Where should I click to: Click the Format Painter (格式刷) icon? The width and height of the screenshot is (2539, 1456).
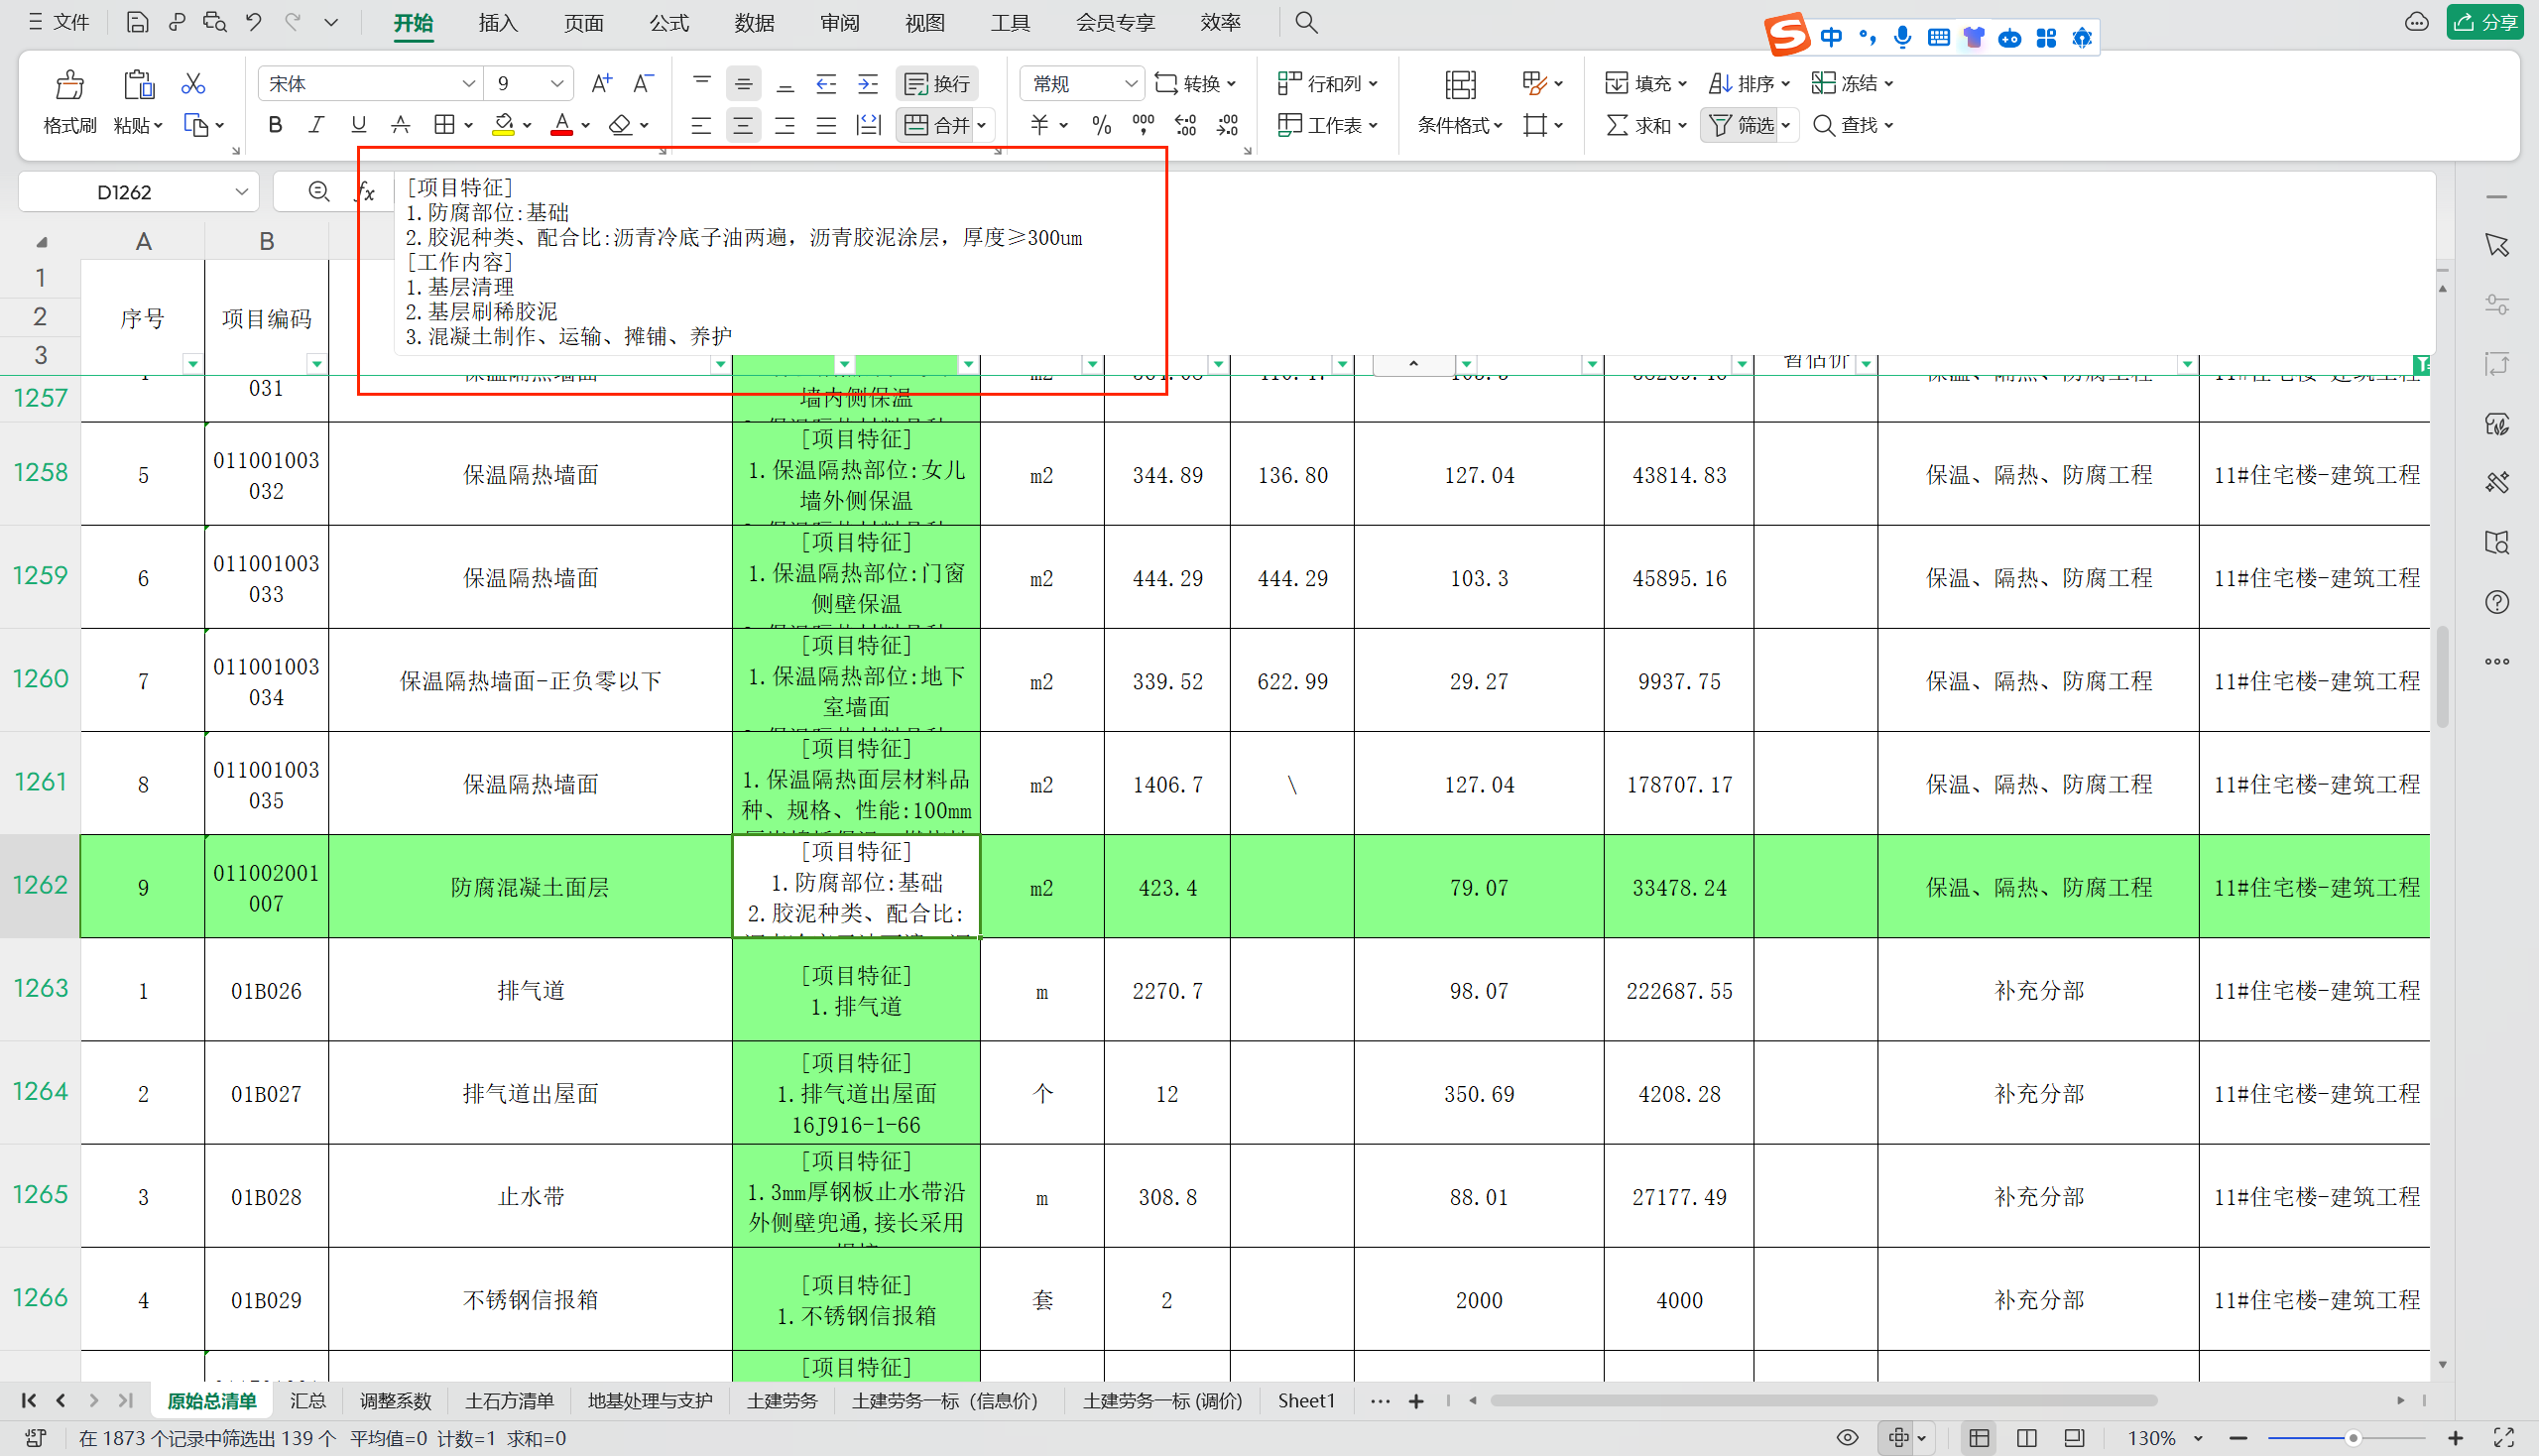point(69,85)
